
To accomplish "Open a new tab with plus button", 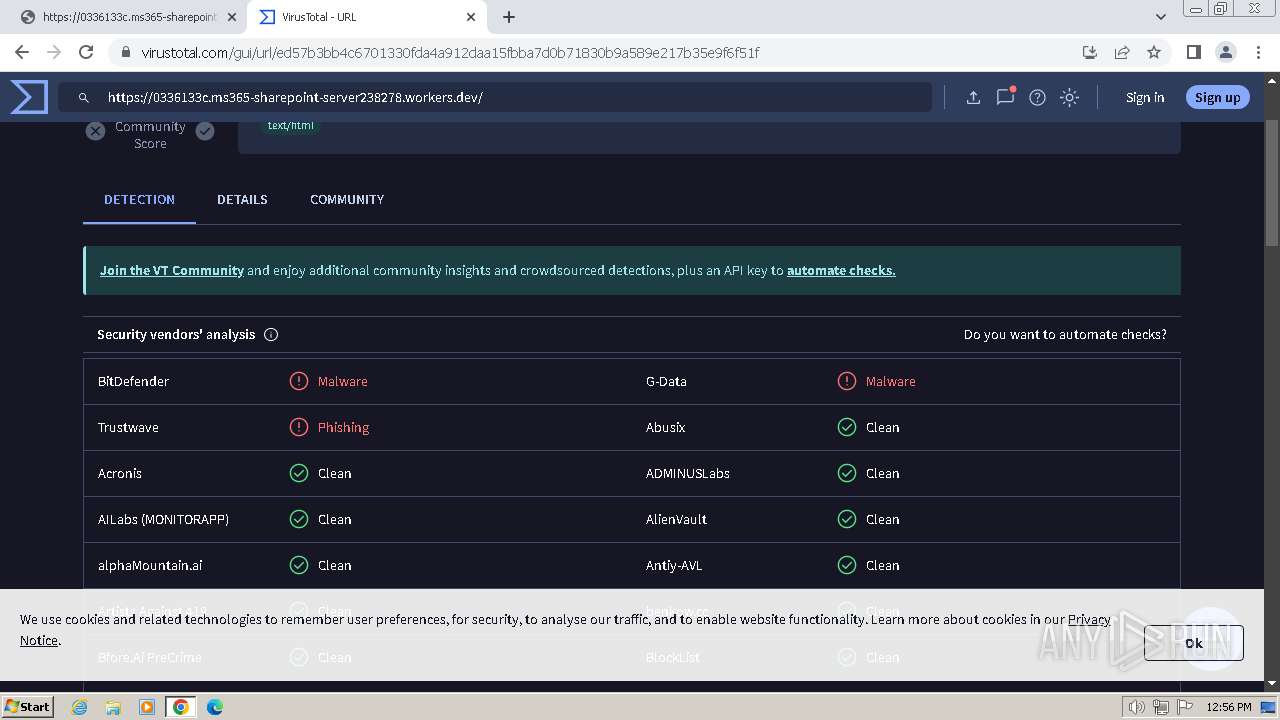I will click(509, 17).
